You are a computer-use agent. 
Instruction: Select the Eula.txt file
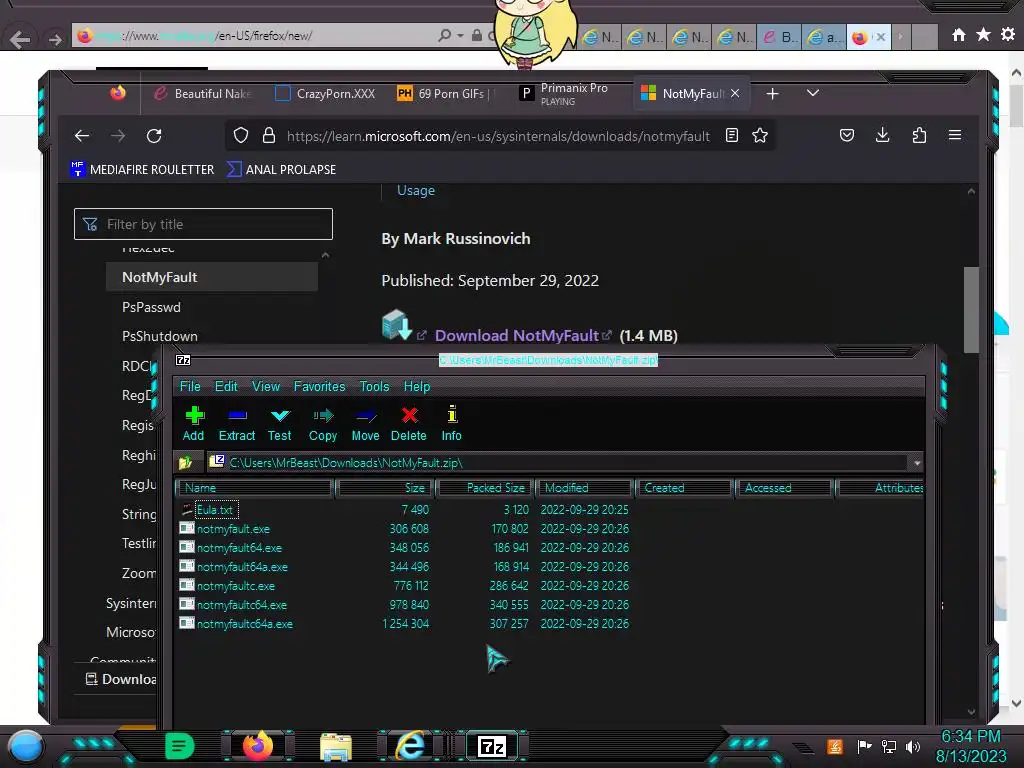[x=215, y=509]
